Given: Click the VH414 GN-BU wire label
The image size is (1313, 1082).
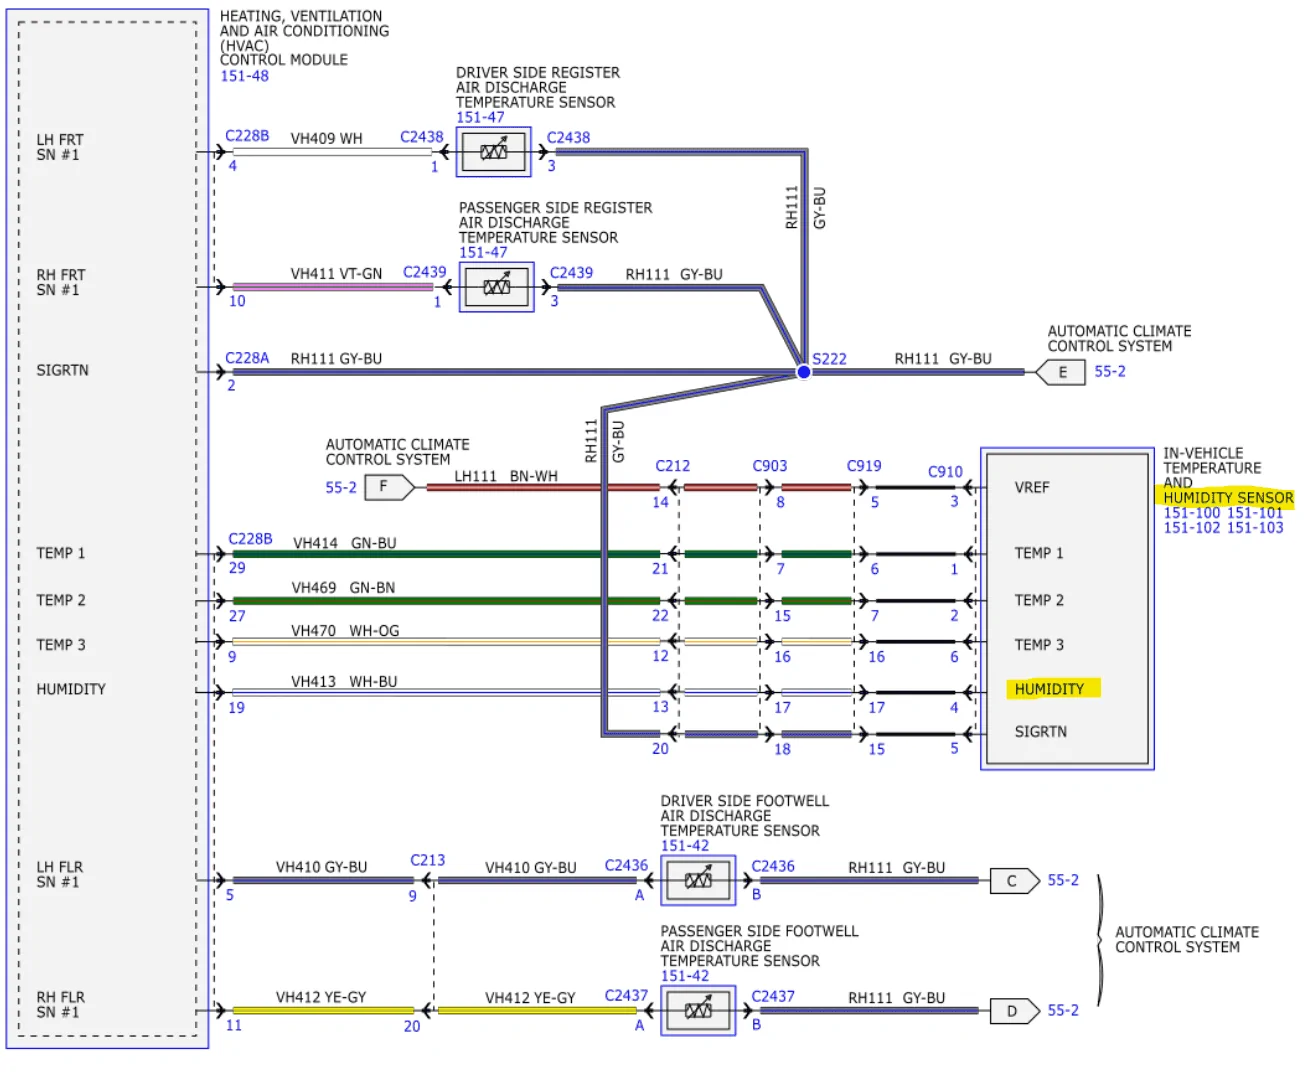Looking at the screenshot, I should click(x=344, y=543).
